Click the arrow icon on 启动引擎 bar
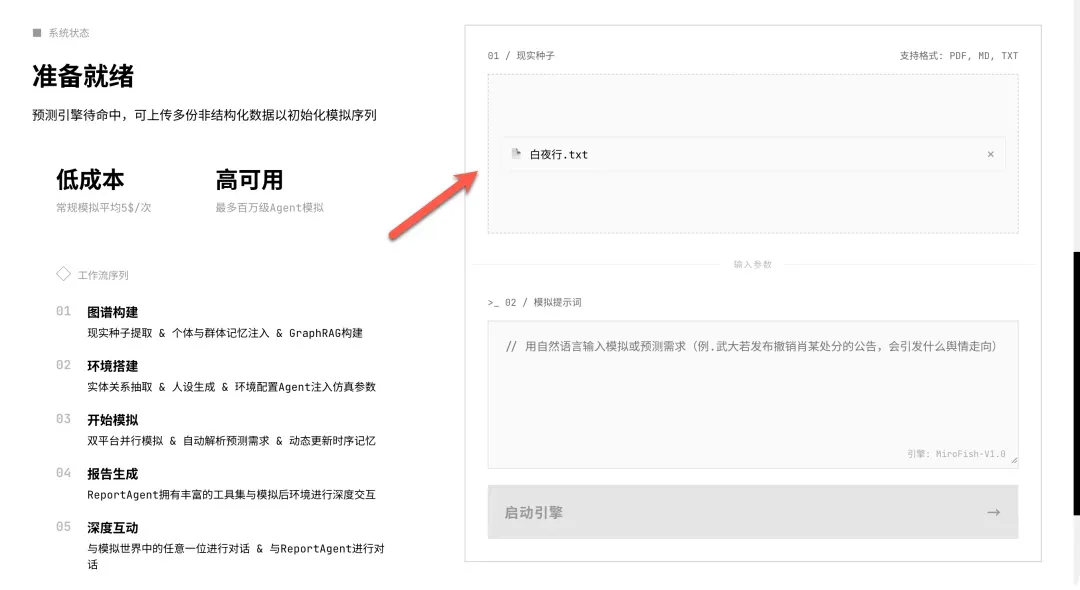 pos(992,512)
